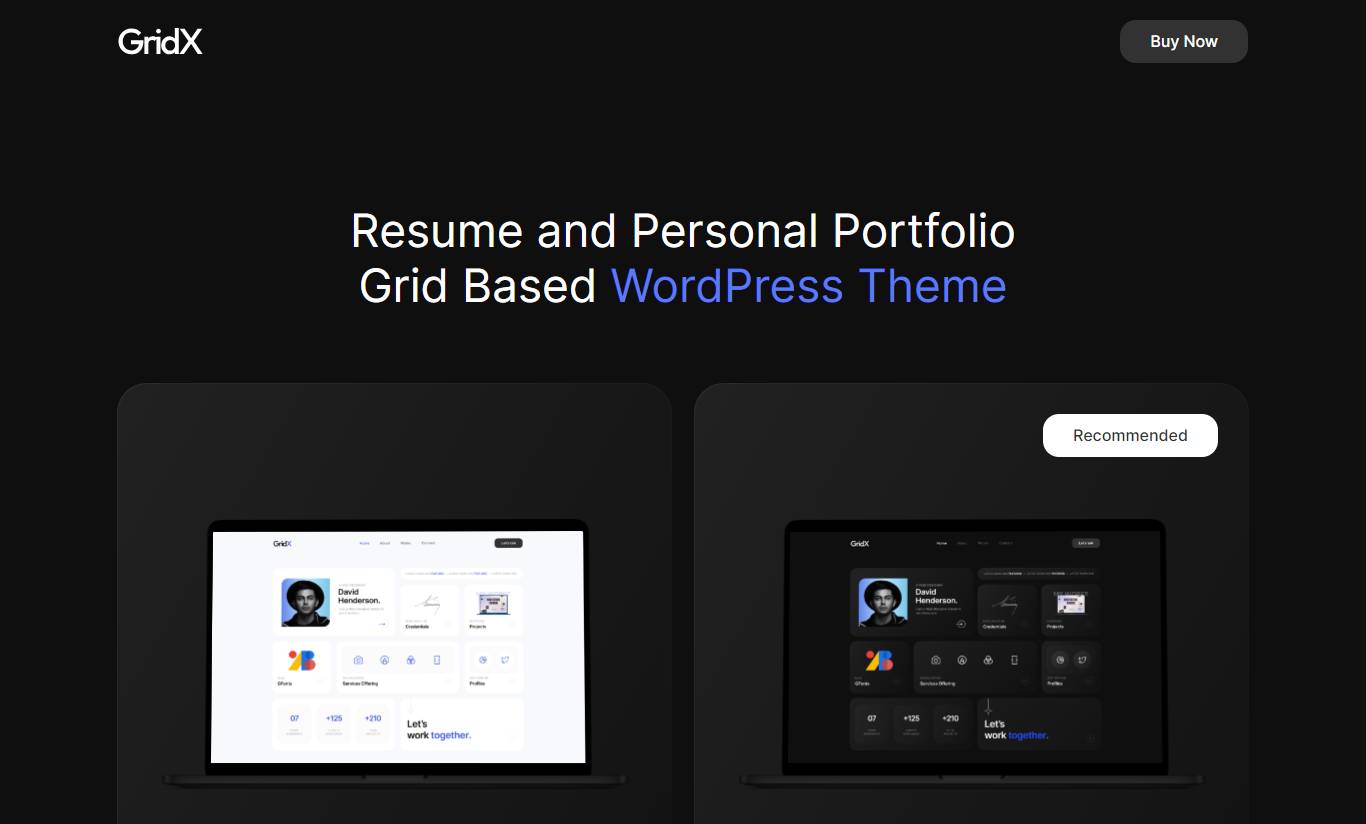Click the Recommended badge
This screenshot has width=1366, height=824.
[1130, 435]
